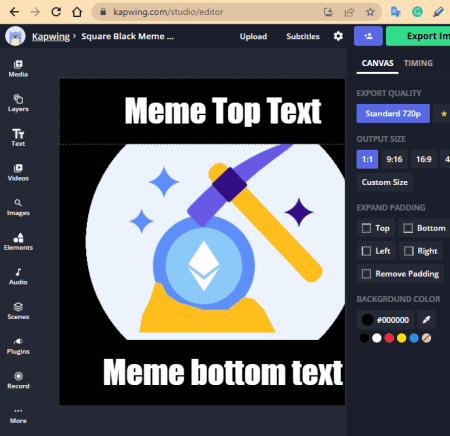Open the Media panel
The width and height of the screenshot is (450, 436).
(x=18, y=69)
